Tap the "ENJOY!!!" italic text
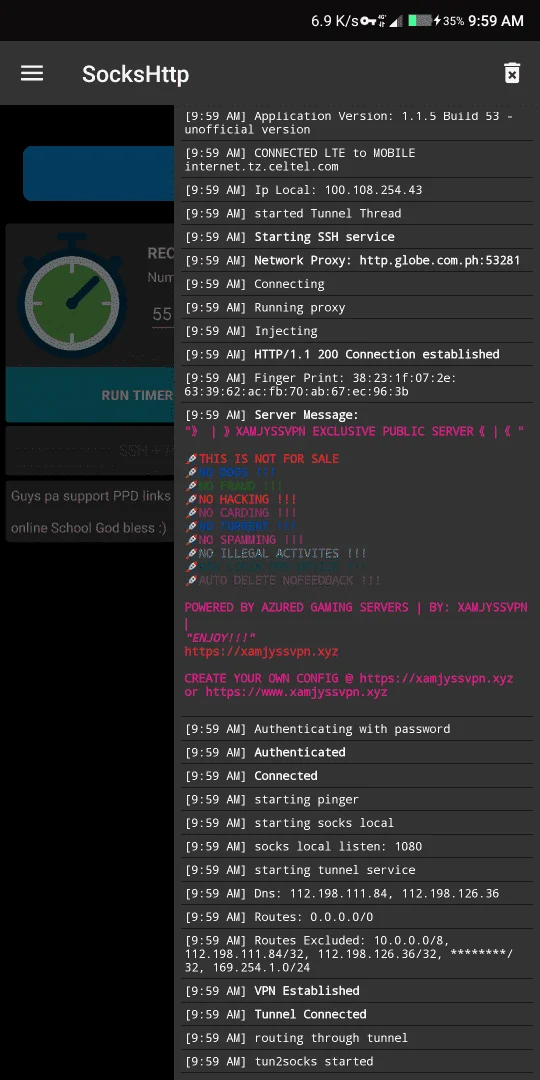This screenshot has width=540, height=1080. (x=220, y=637)
